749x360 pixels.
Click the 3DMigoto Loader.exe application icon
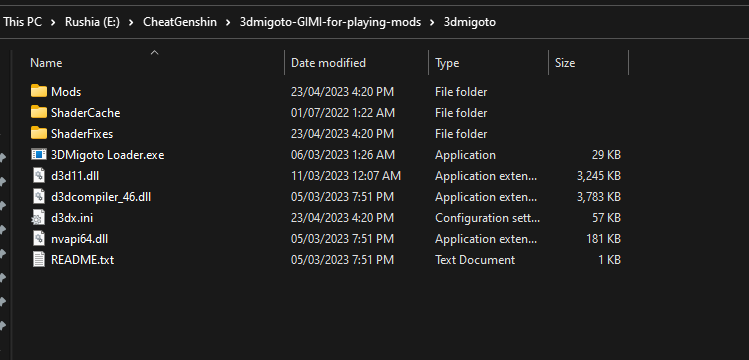click(39, 154)
